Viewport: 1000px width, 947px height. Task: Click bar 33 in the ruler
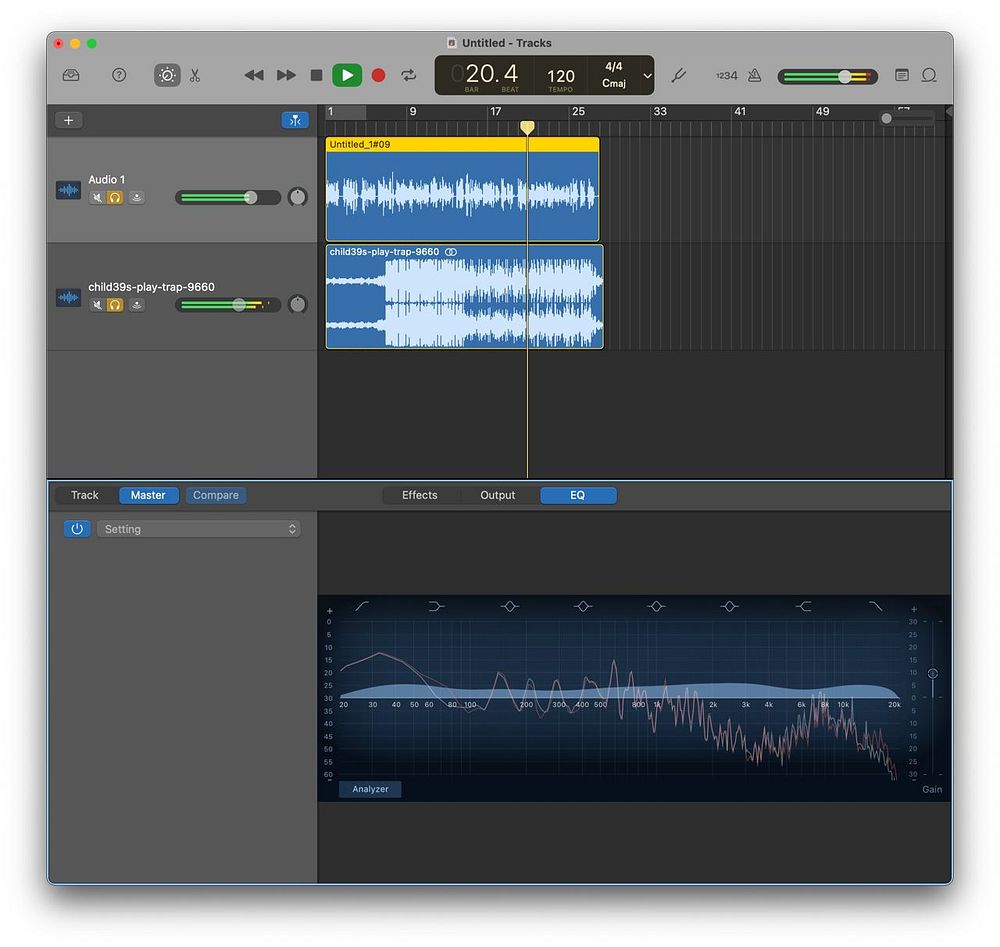coord(660,112)
